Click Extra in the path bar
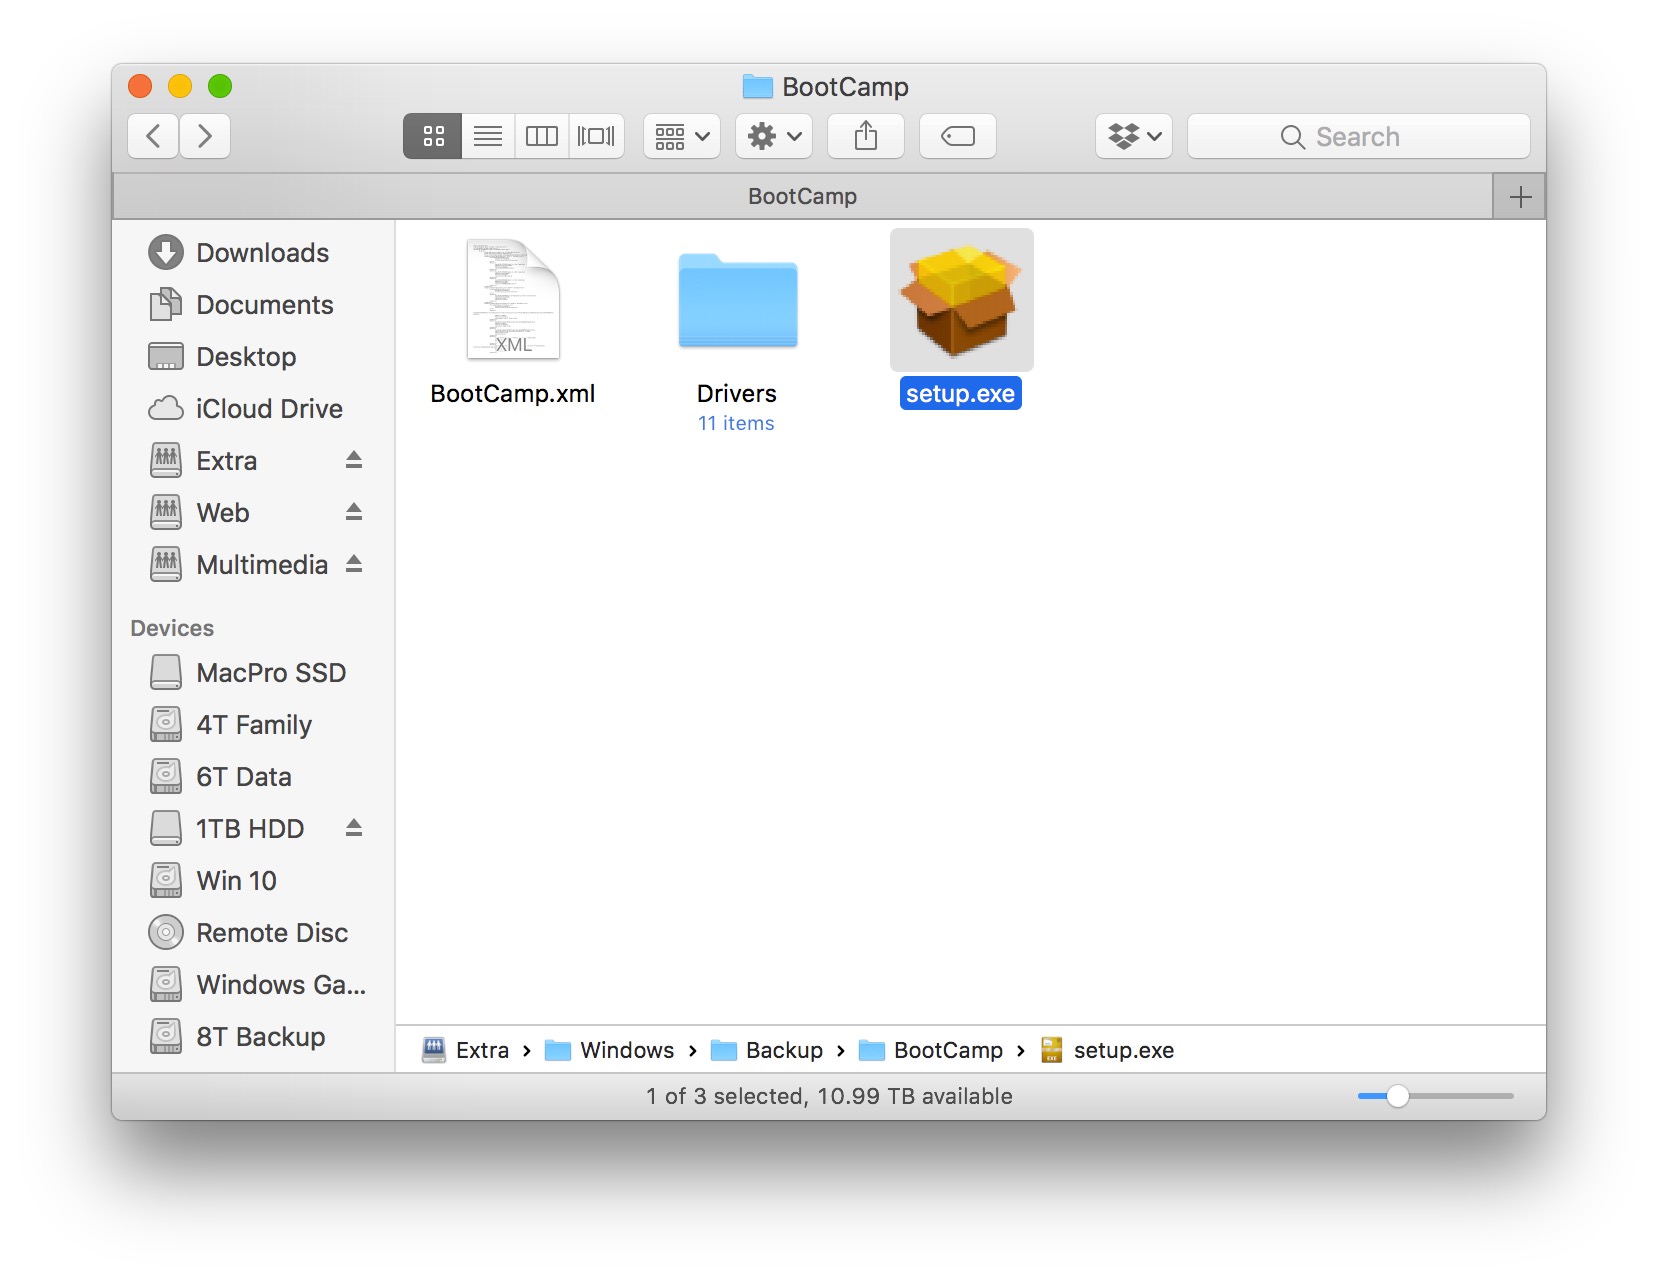Image resolution: width=1658 pixels, height=1280 pixels. coord(466,1050)
